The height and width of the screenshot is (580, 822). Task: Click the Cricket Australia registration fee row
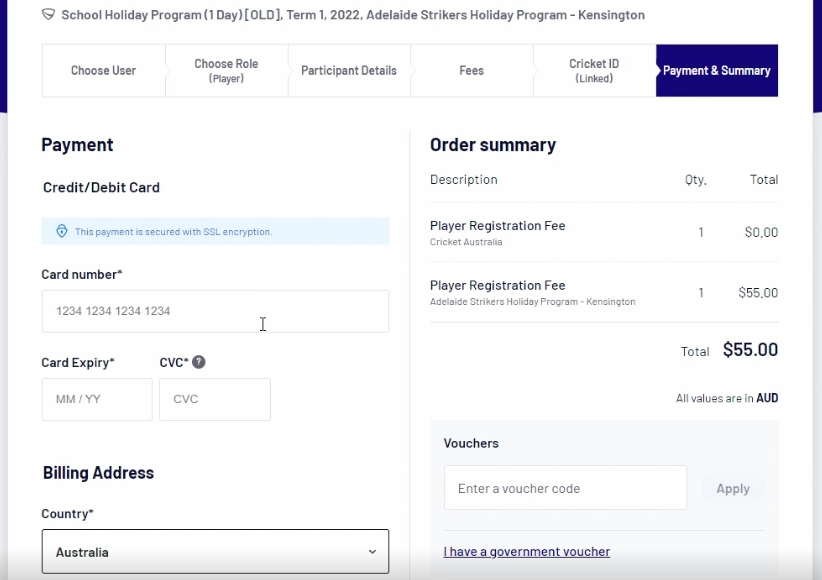tap(603, 232)
